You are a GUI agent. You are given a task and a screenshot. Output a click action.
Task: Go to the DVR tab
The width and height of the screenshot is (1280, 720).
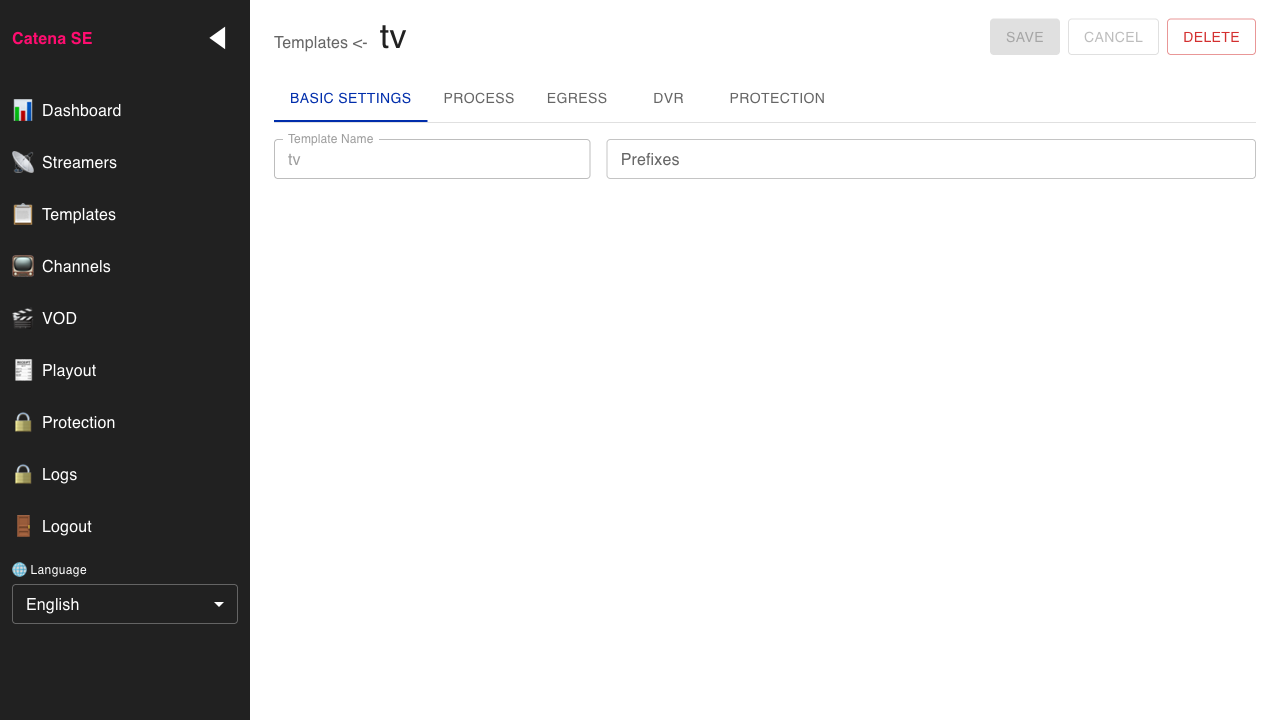click(x=668, y=98)
